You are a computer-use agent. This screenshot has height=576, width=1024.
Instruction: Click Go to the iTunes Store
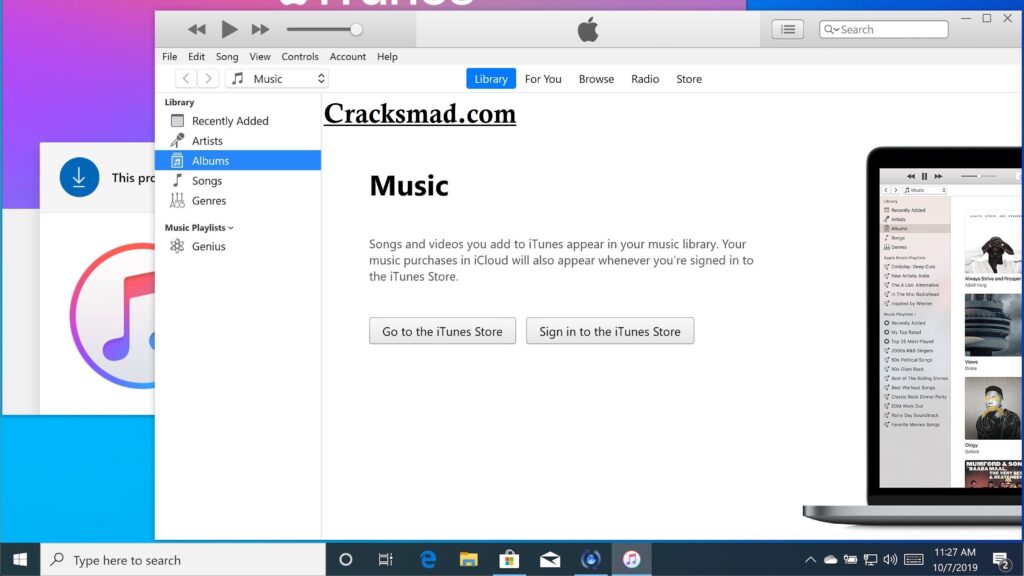click(442, 331)
